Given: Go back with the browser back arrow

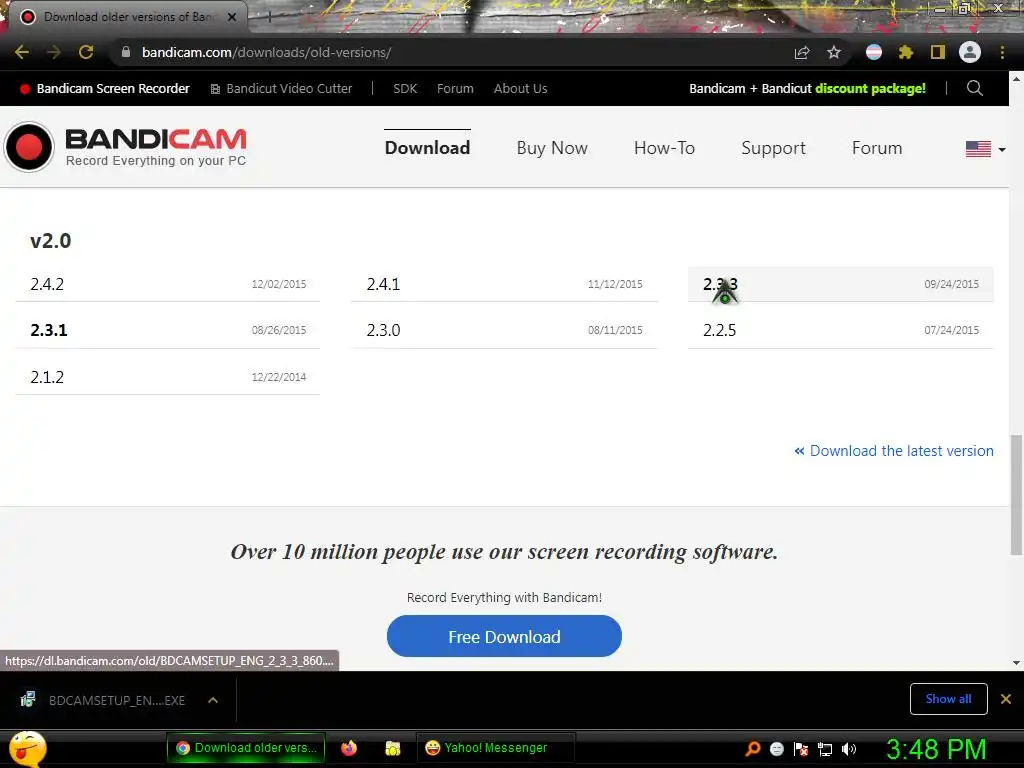Looking at the screenshot, I should click(22, 52).
